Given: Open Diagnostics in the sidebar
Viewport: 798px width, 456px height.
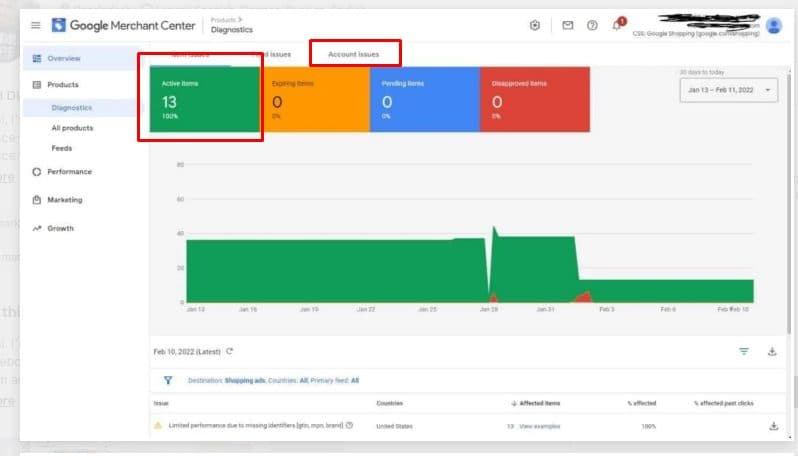Looking at the screenshot, I should (72, 108).
